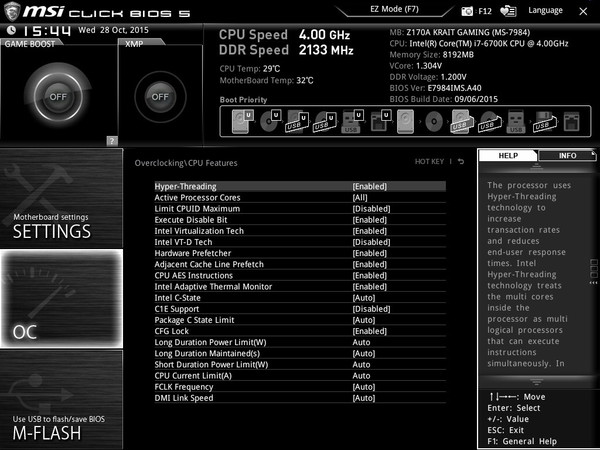Toggle the GAME BOOST knob

pos(58,96)
